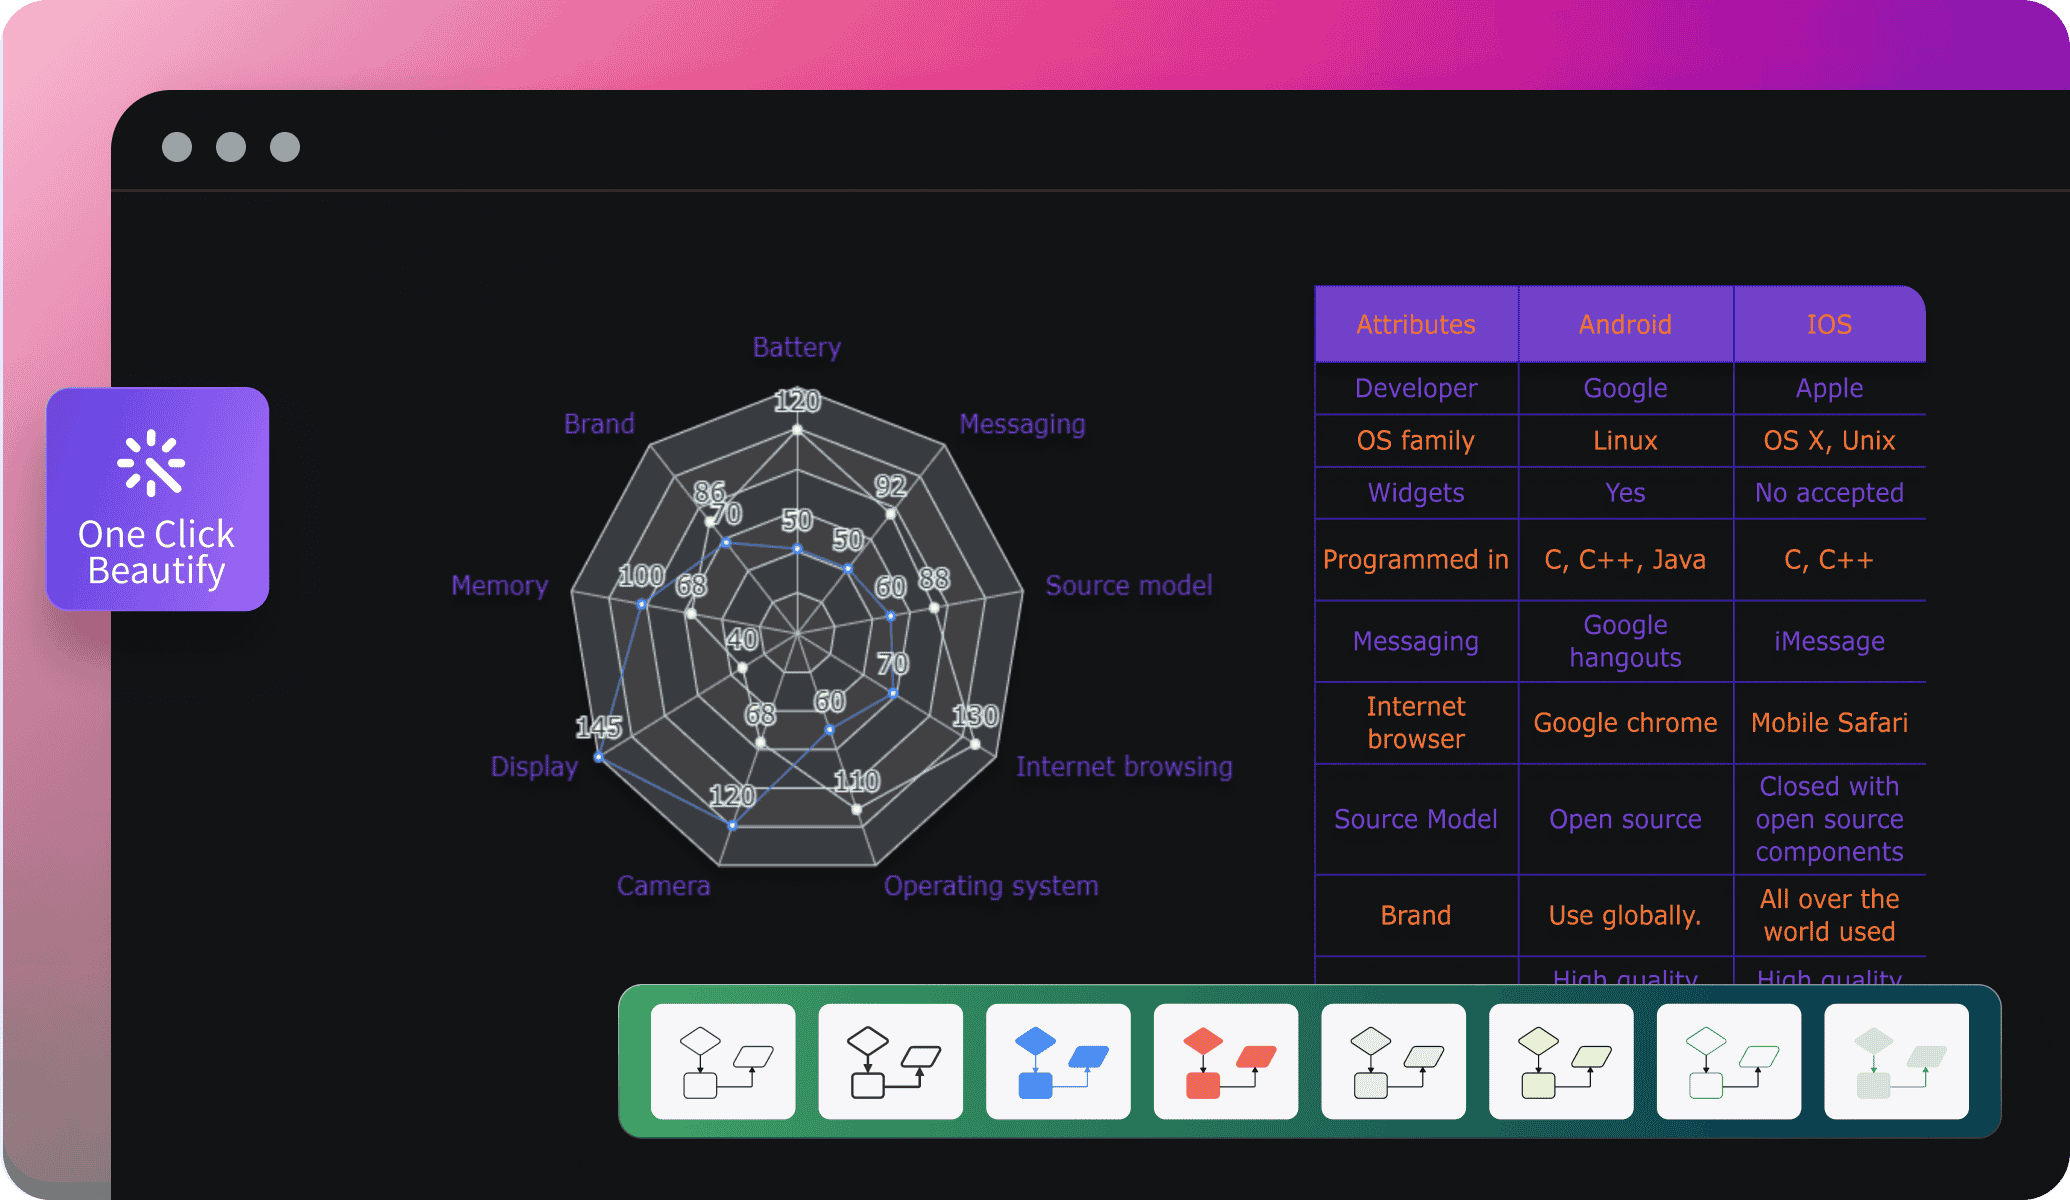
Task: Click the Internet browser row label
Action: click(x=1416, y=722)
